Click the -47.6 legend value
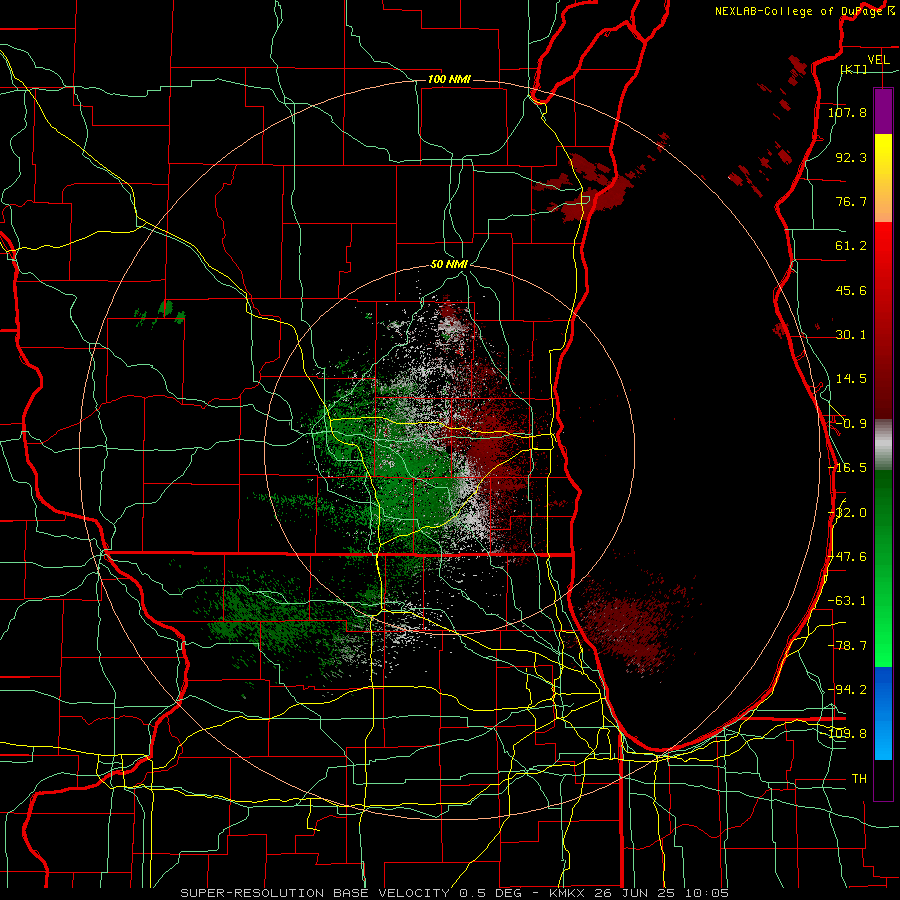900x900 pixels. point(847,557)
